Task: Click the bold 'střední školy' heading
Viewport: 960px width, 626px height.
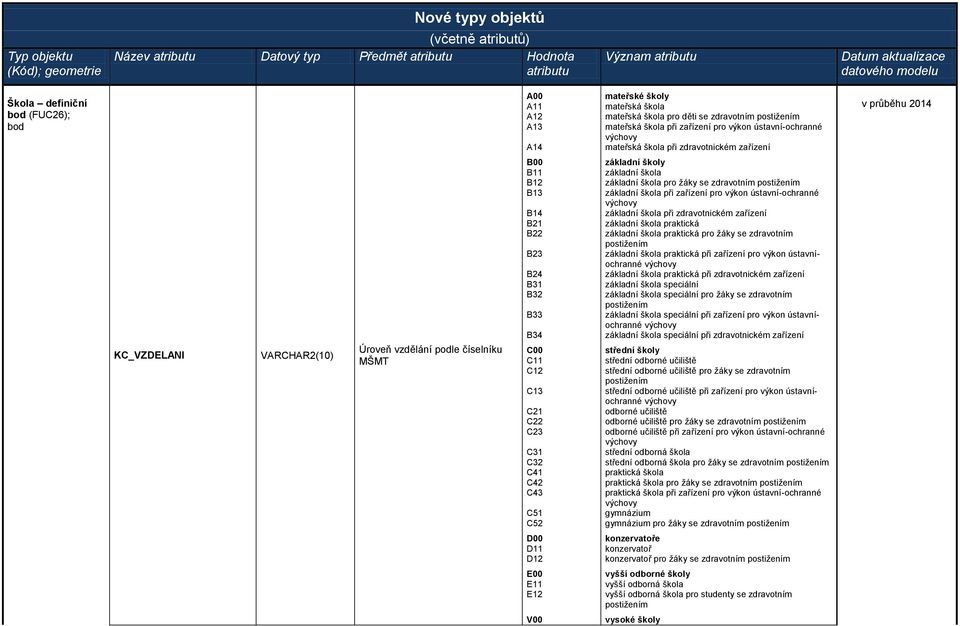Action: coord(632,350)
